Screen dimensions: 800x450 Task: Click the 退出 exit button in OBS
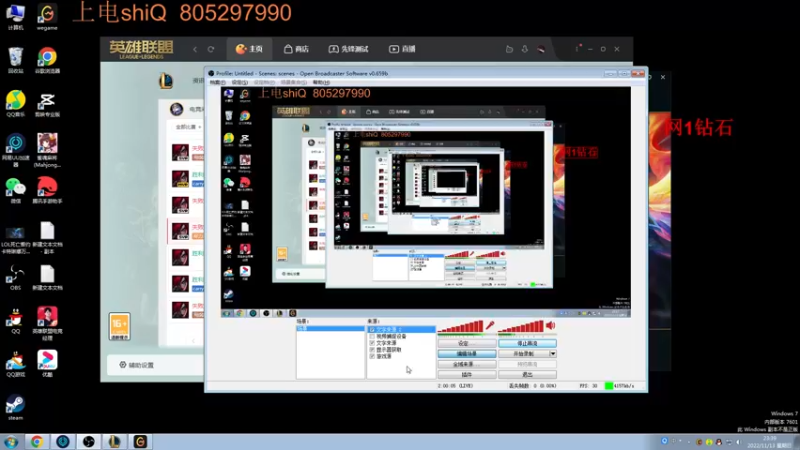click(527, 374)
